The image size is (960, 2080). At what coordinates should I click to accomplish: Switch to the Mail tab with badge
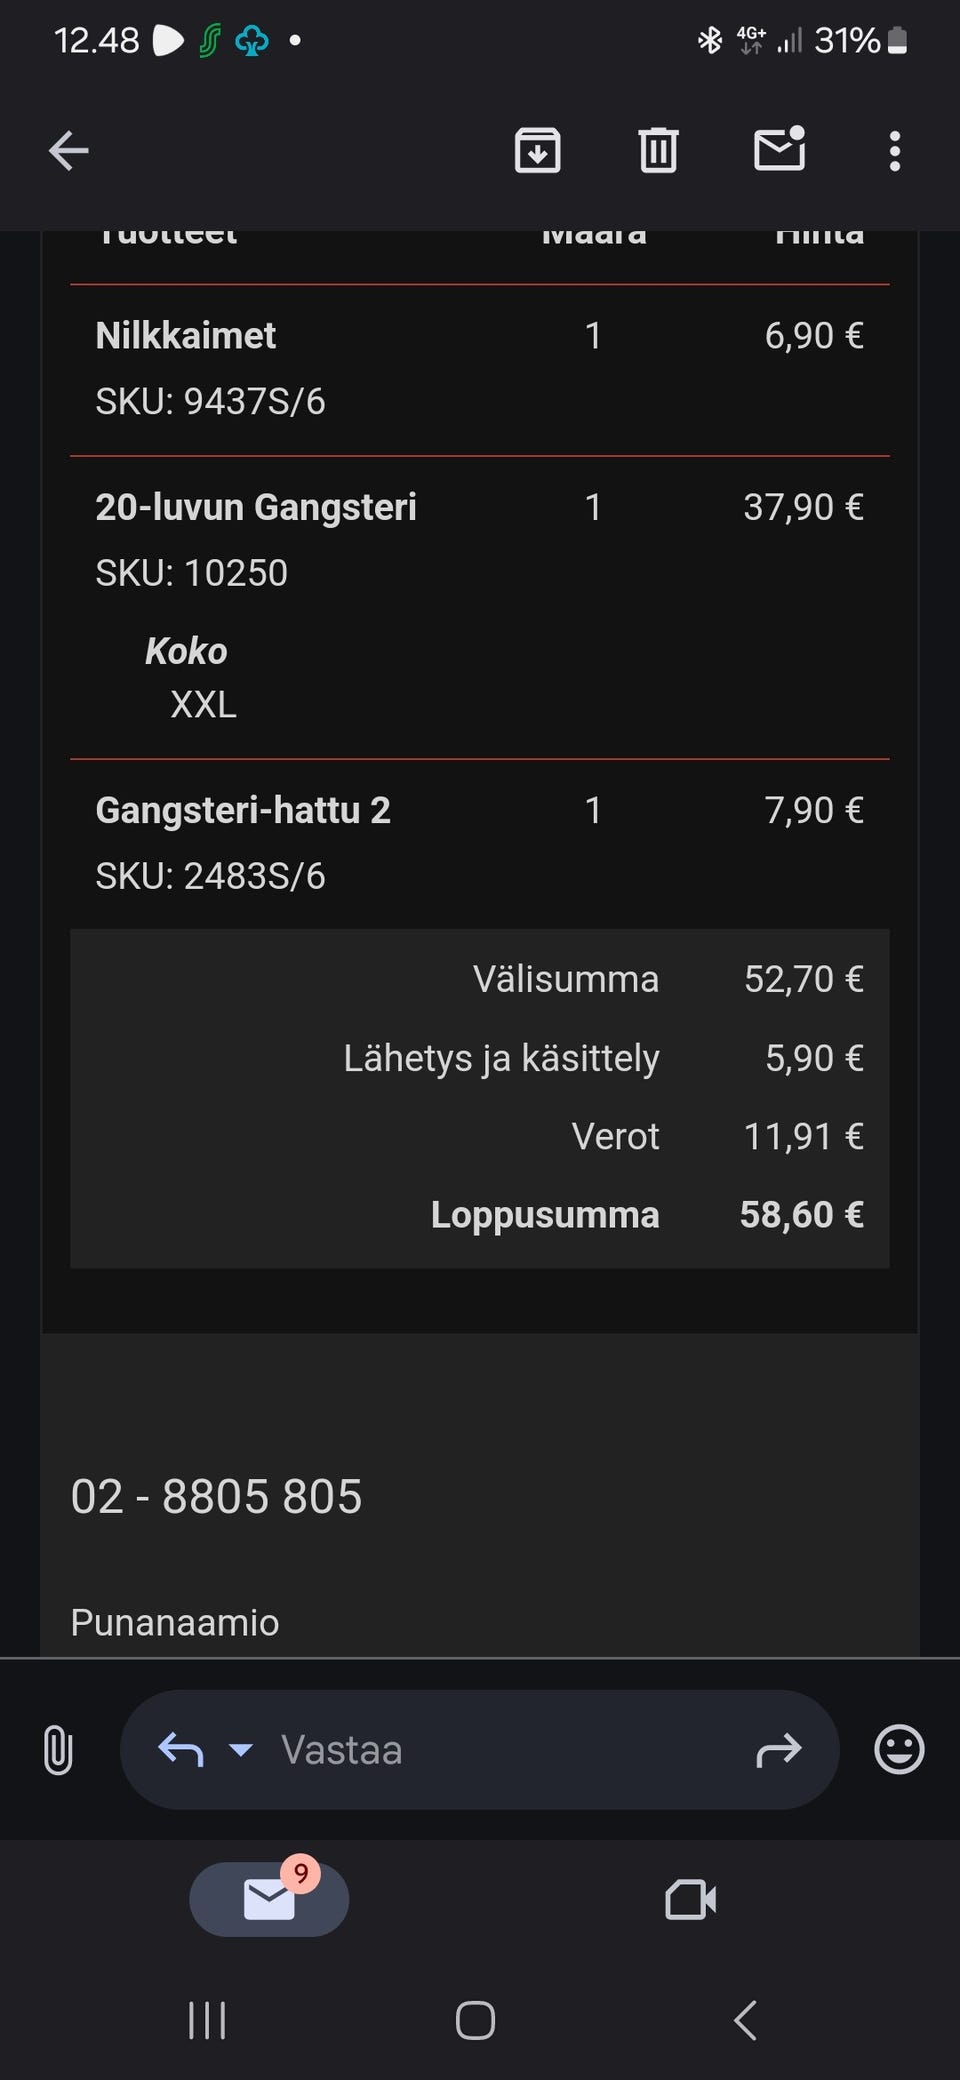tap(269, 1899)
